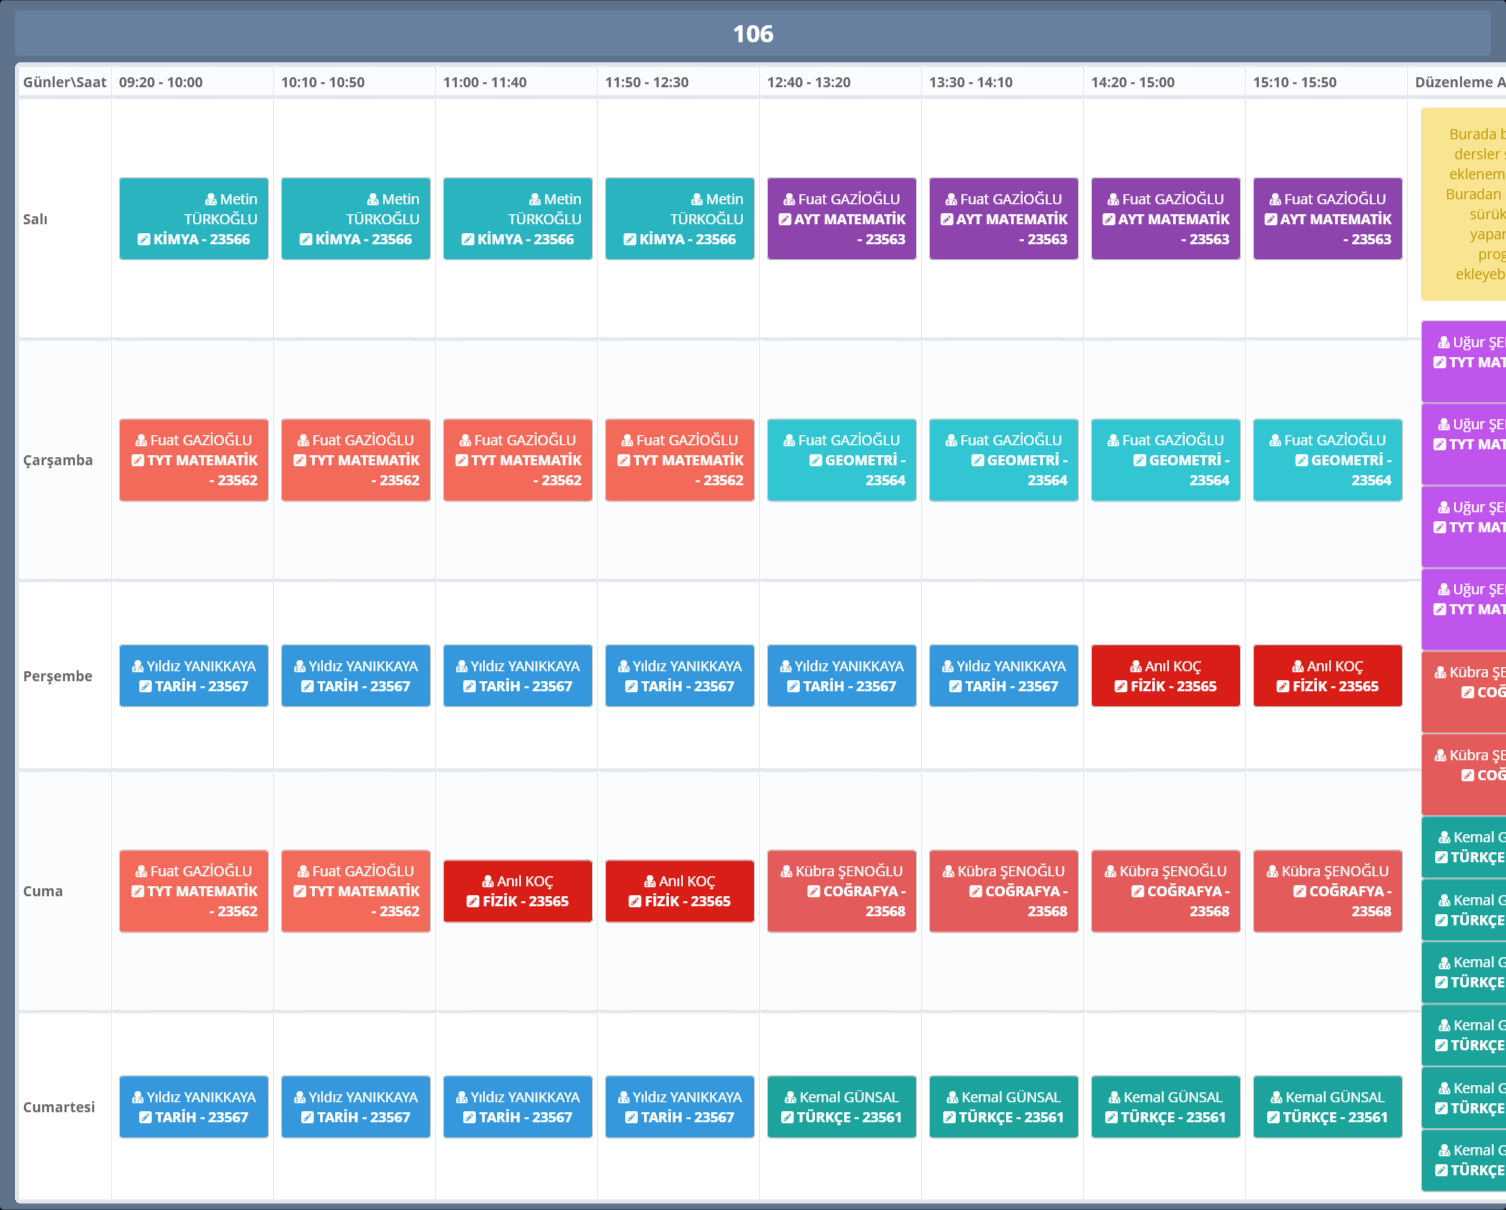Select the Salı 11:50 KİMYA lesson card
Viewport: 1506px width, 1210px height.
point(679,219)
